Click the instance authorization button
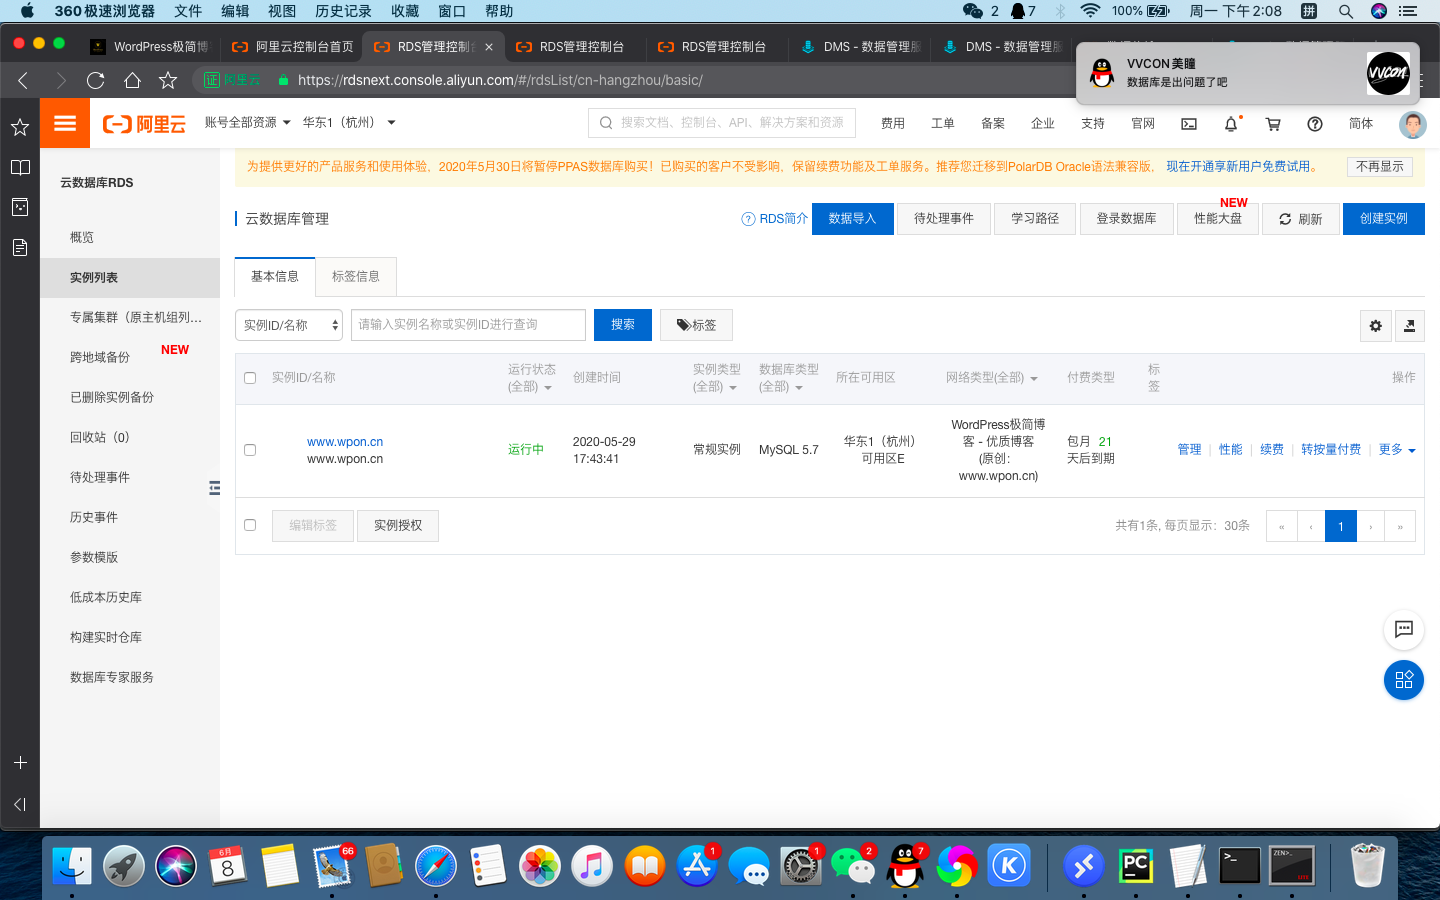Screen dimensions: 1440x900 click(398, 526)
